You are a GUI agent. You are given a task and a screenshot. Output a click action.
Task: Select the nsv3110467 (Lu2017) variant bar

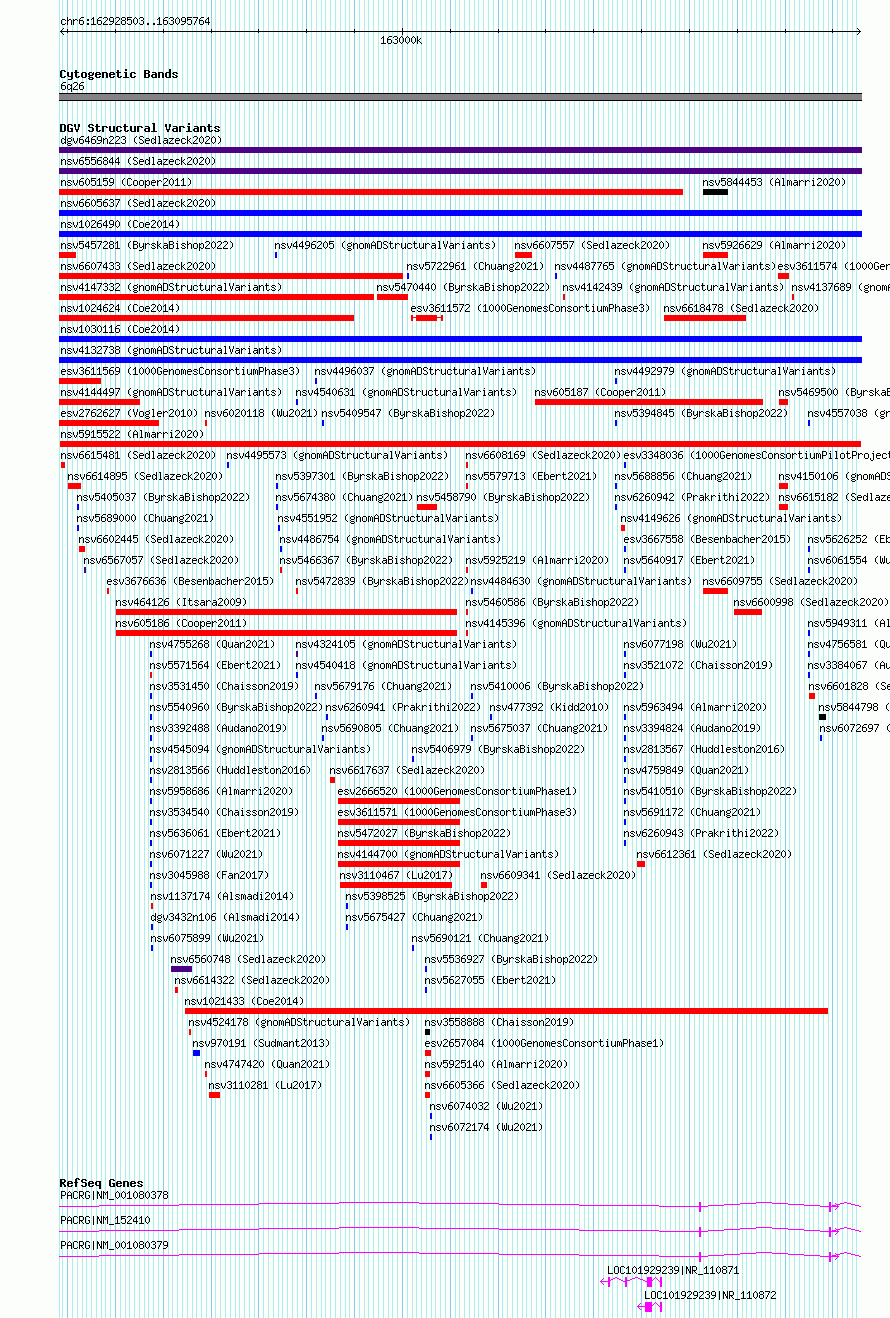[396, 885]
